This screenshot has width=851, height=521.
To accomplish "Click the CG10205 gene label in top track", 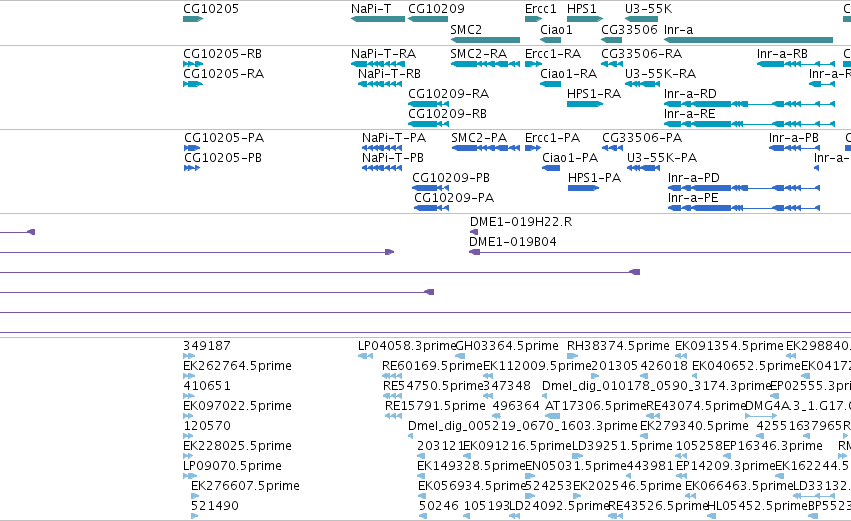I will [x=211, y=9].
